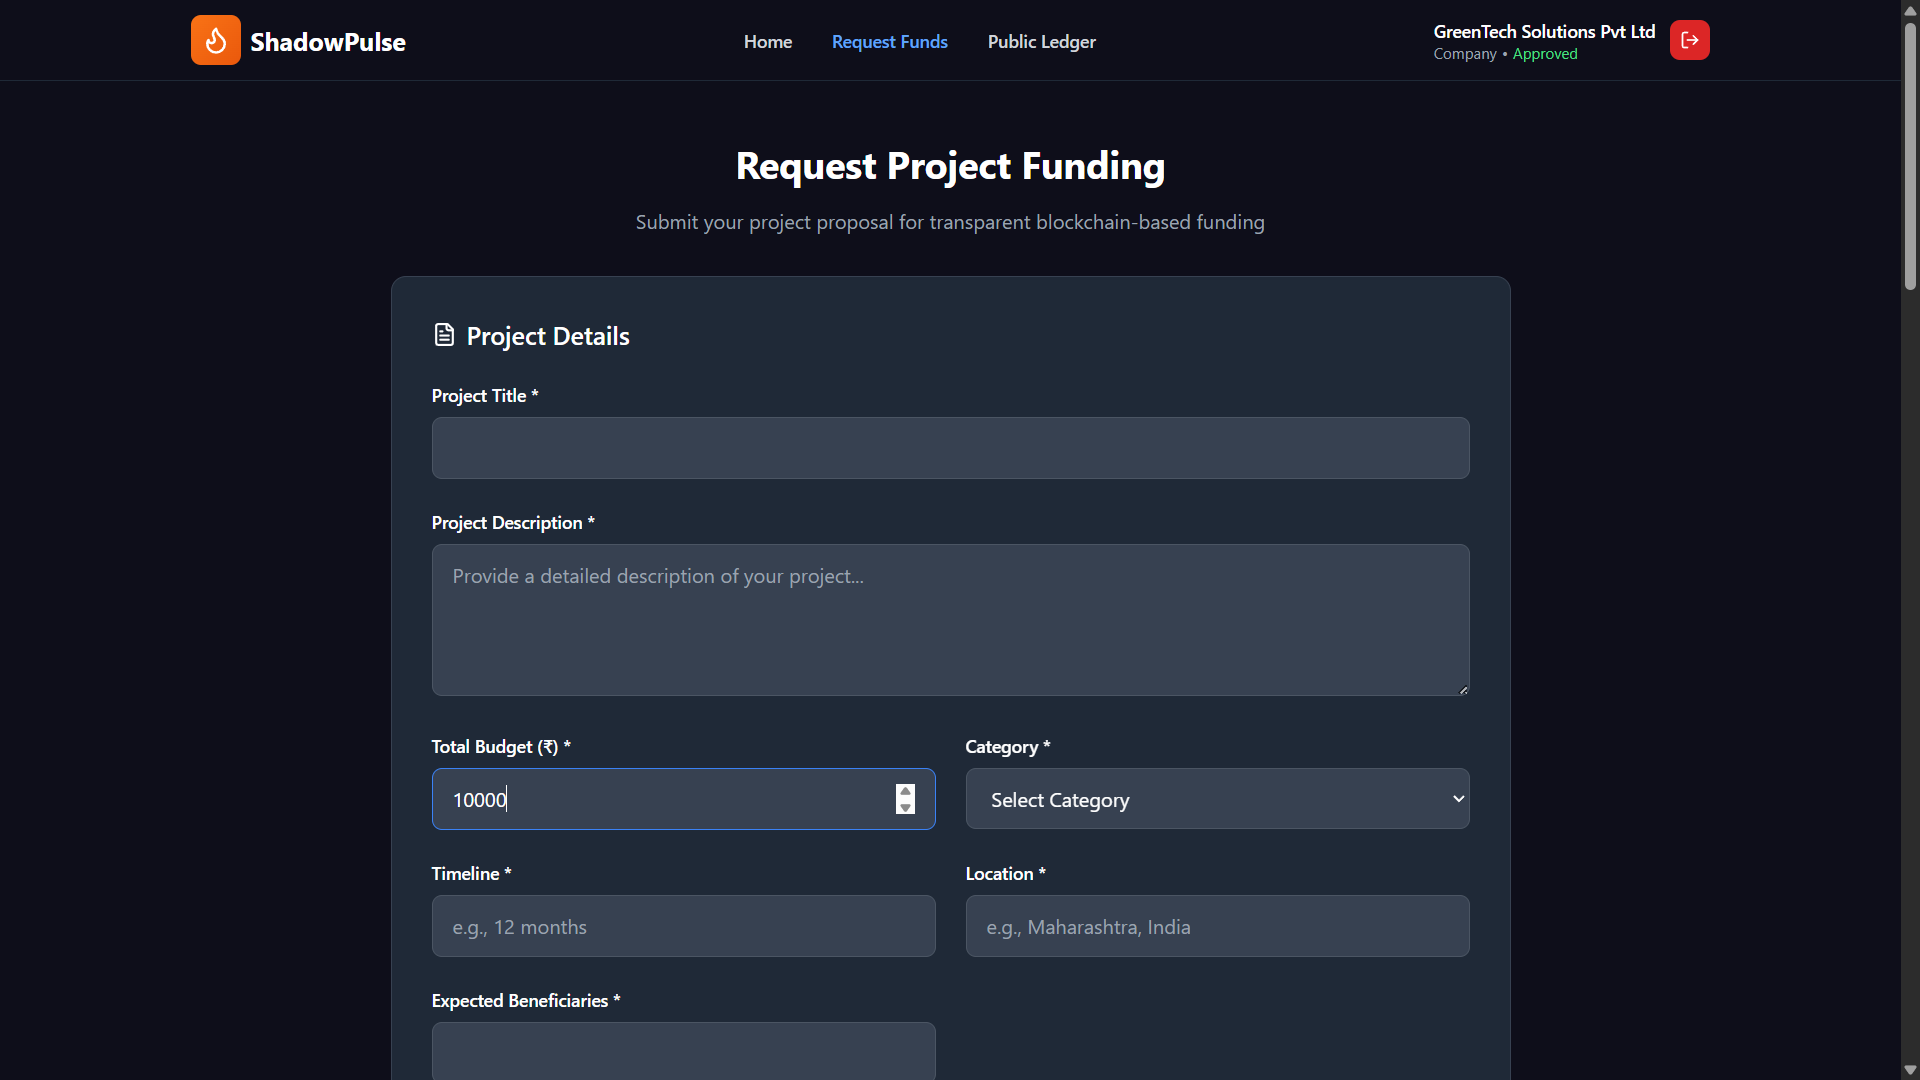The width and height of the screenshot is (1920, 1080).
Task: Go to the Home nav item
Action: tap(767, 42)
